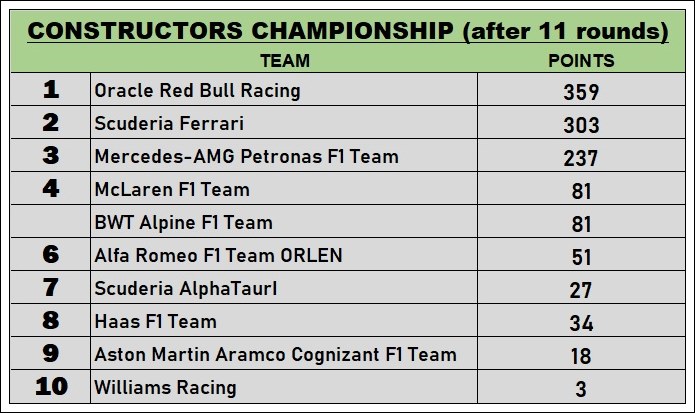Click the Scuderia AlphaTauri team cell
The image size is (695, 413).
[185, 288]
